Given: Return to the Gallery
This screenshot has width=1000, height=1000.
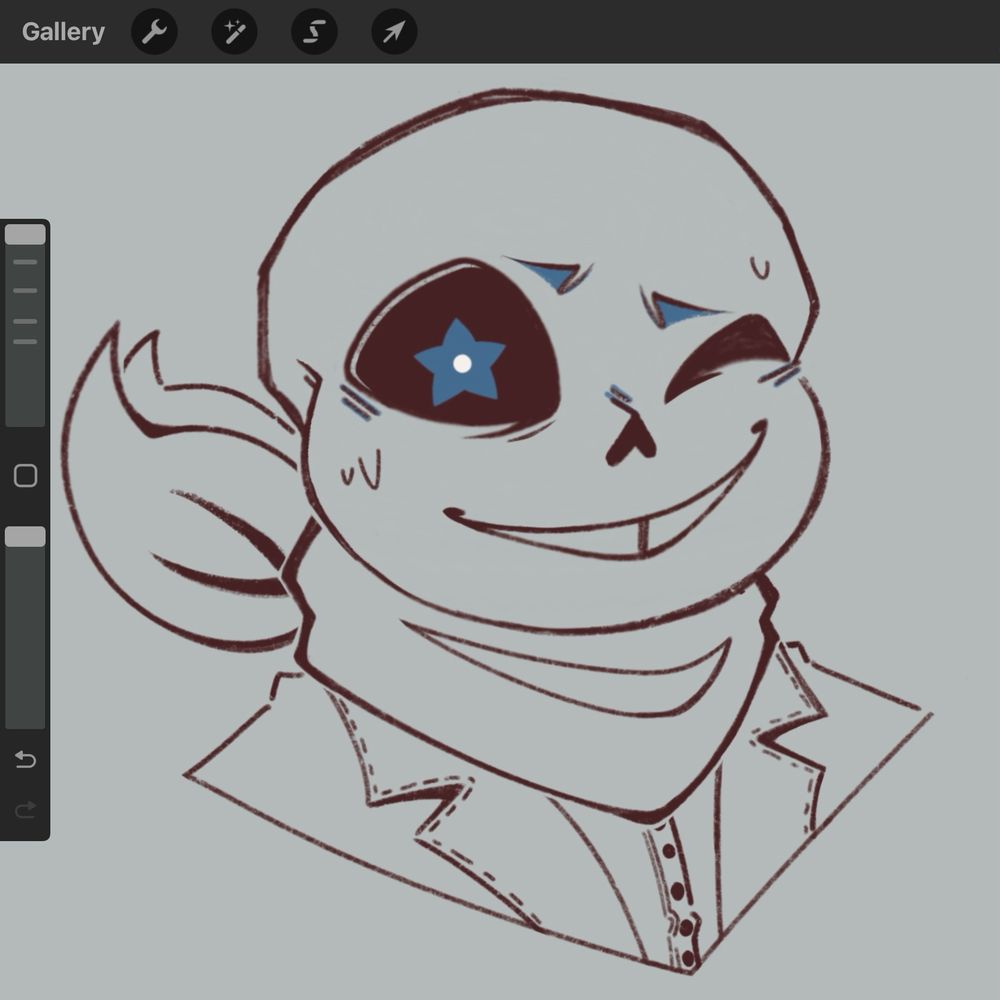Looking at the screenshot, I should (63, 31).
